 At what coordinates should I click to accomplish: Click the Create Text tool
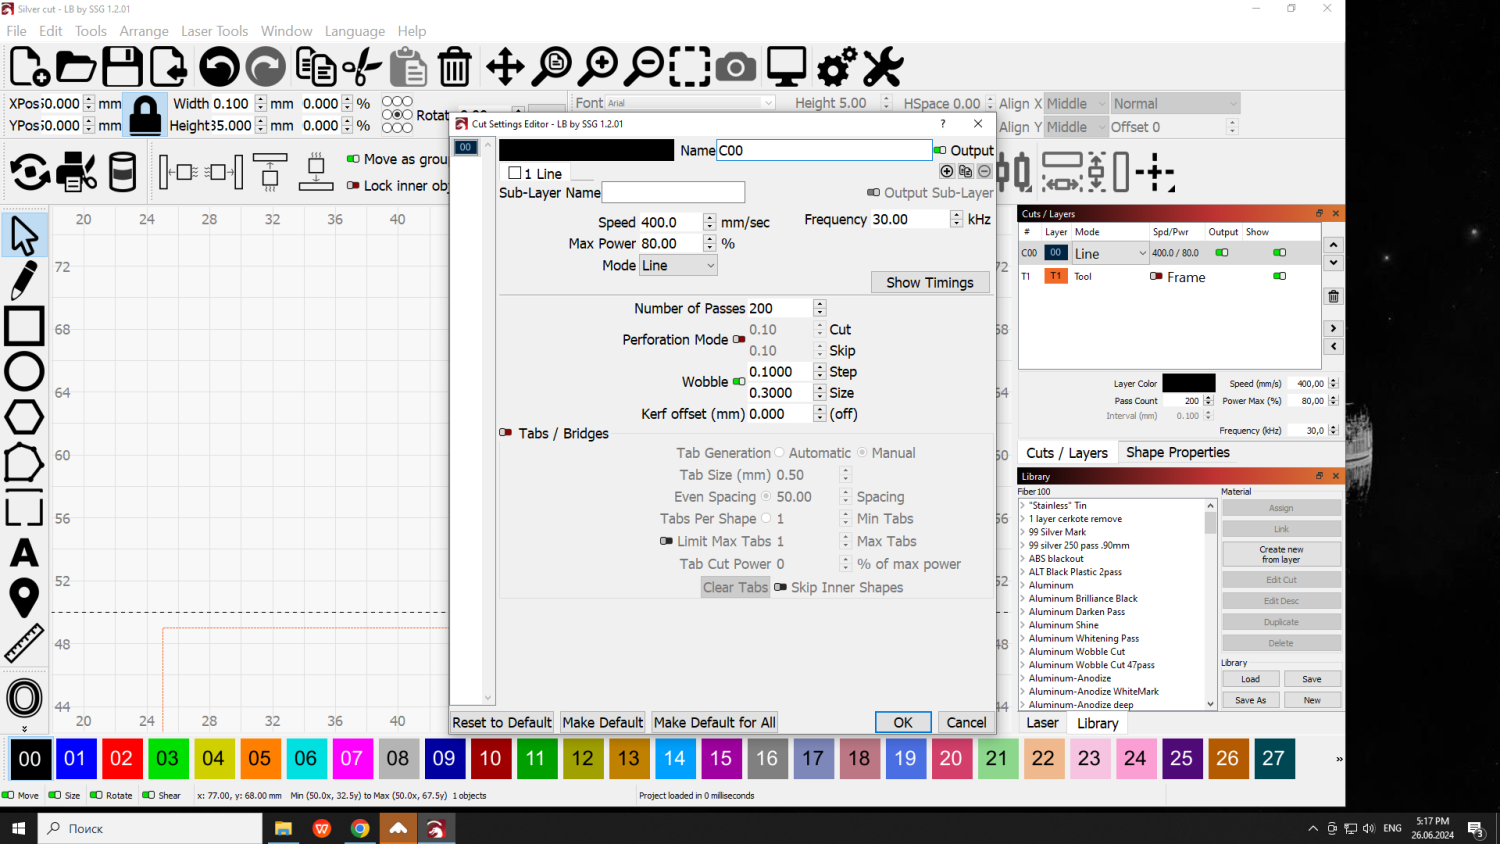click(24, 553)
